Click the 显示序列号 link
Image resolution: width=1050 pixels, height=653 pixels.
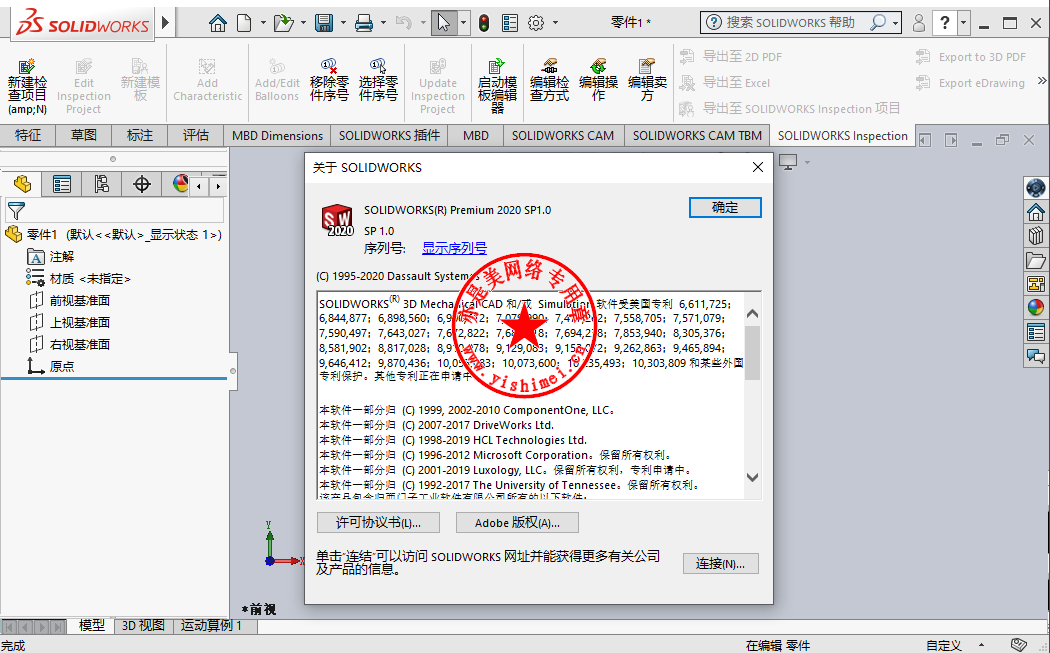click(454, 248)
